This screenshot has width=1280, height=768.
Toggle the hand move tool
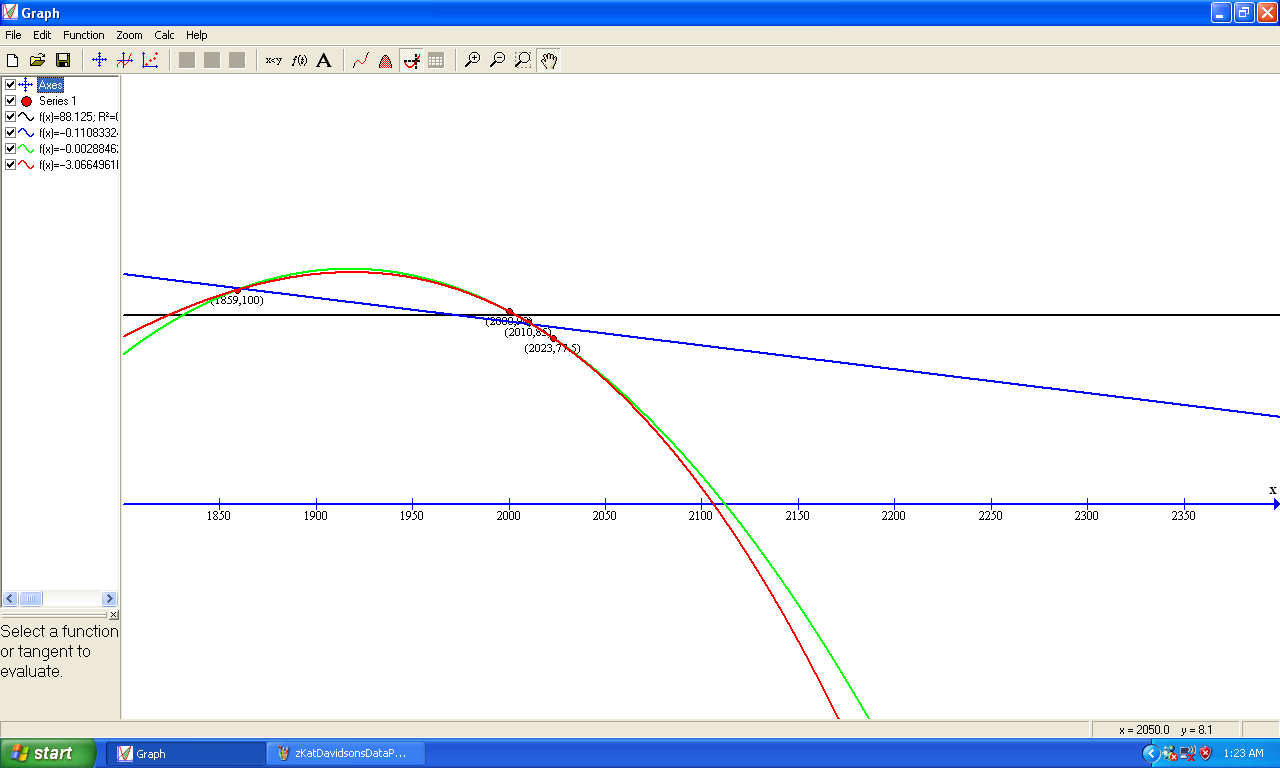(x=548, y=60)
